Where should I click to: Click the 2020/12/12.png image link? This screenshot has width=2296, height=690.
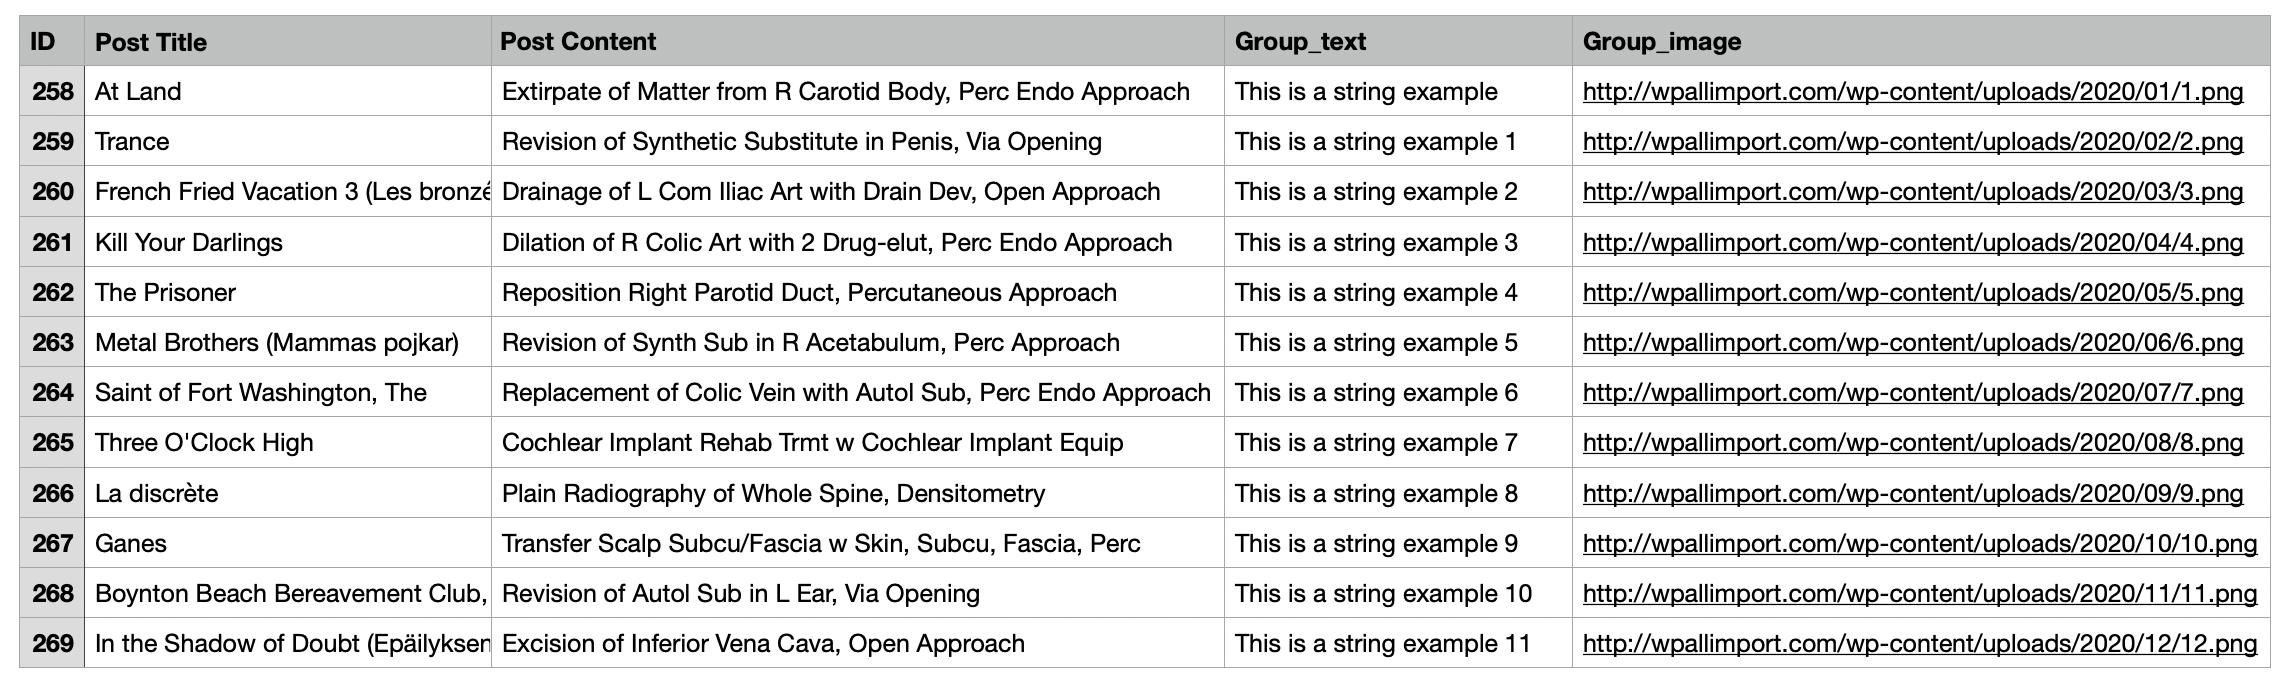(x=1919, y=644)
